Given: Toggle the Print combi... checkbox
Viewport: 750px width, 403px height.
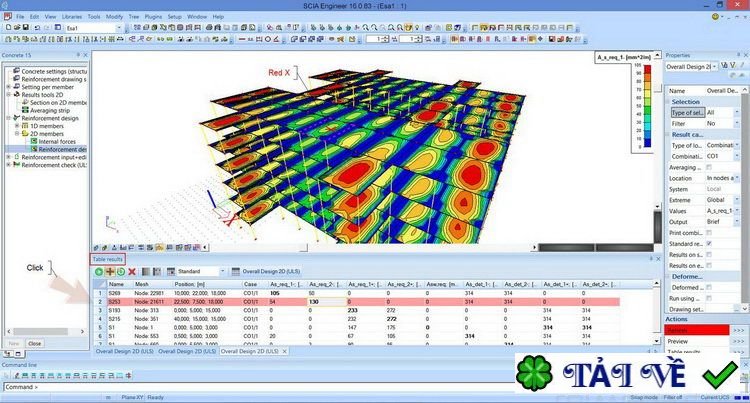Looking at the screenshot, I should (x=709, y=233).
